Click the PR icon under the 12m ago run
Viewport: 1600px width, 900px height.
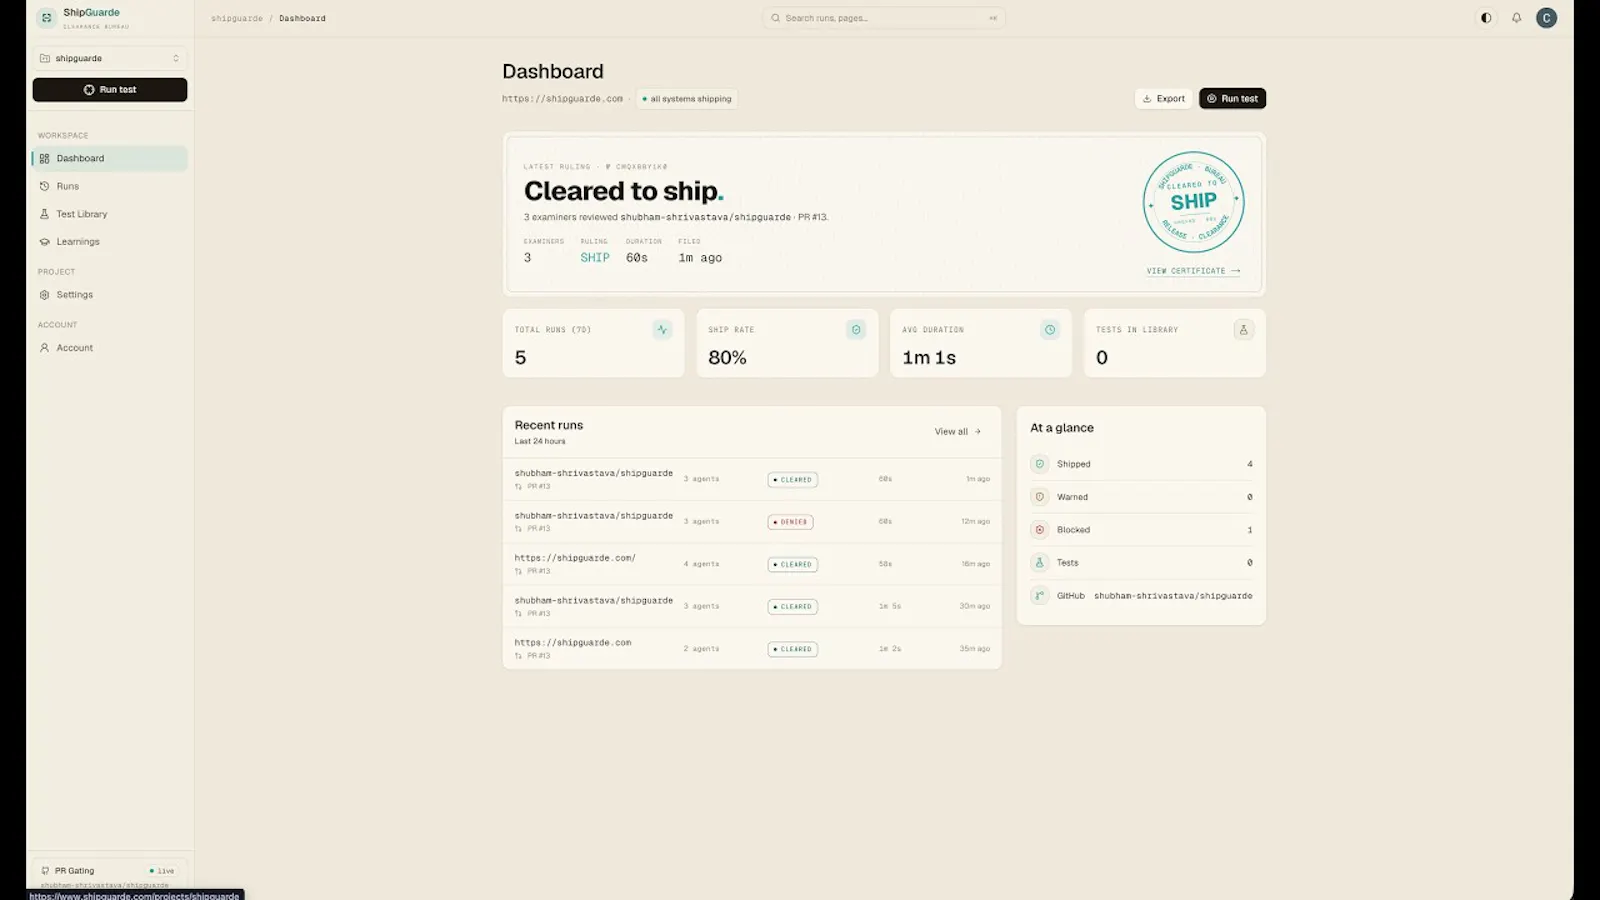coord(518,529)
